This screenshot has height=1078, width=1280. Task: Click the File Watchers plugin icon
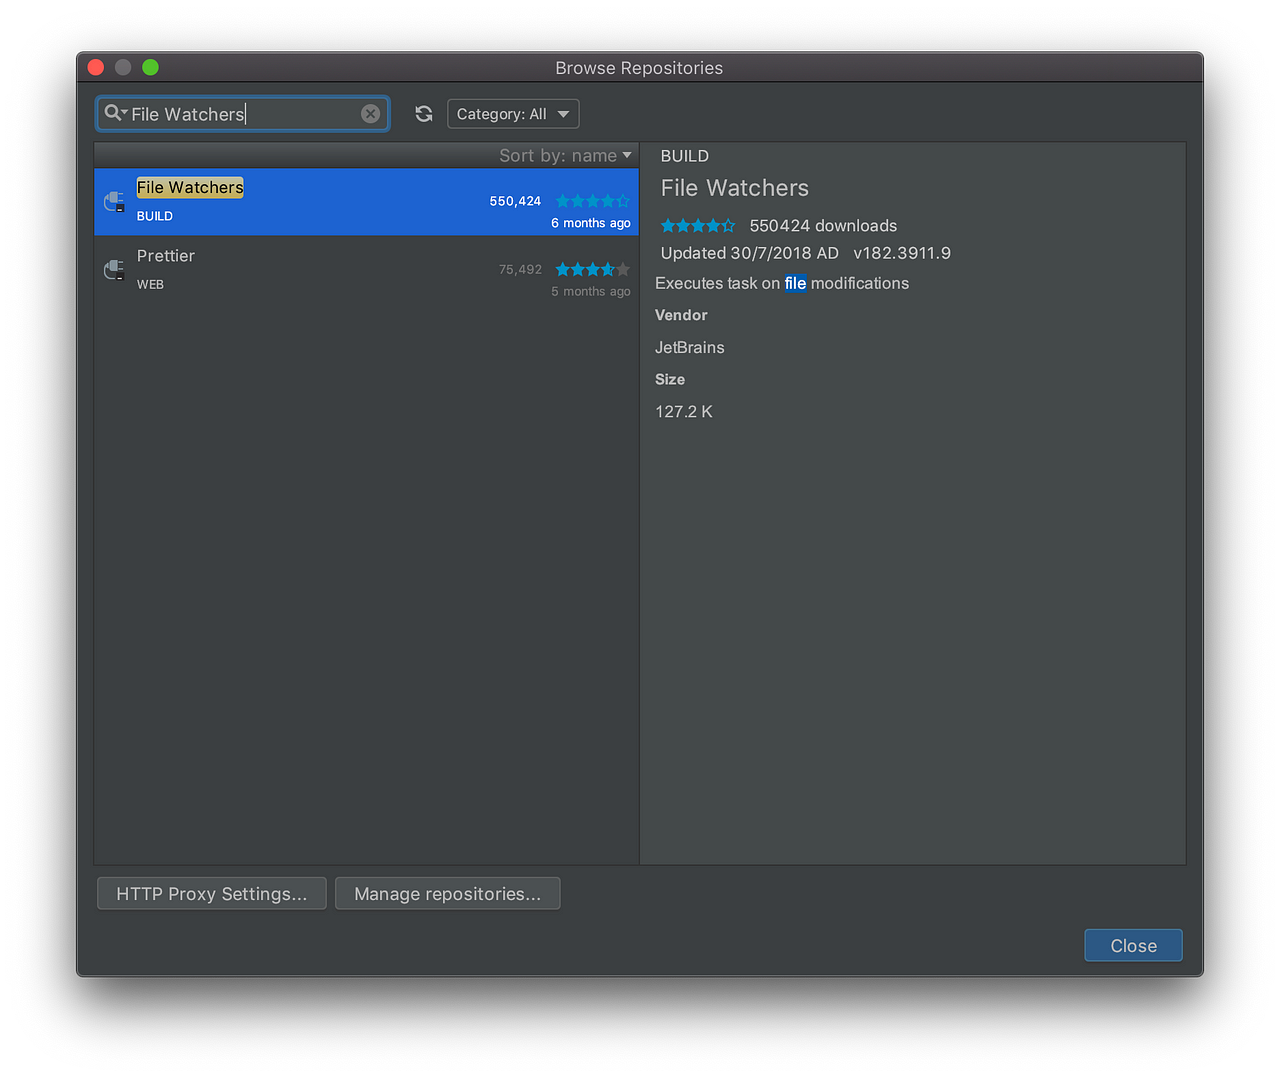[115, 201]
